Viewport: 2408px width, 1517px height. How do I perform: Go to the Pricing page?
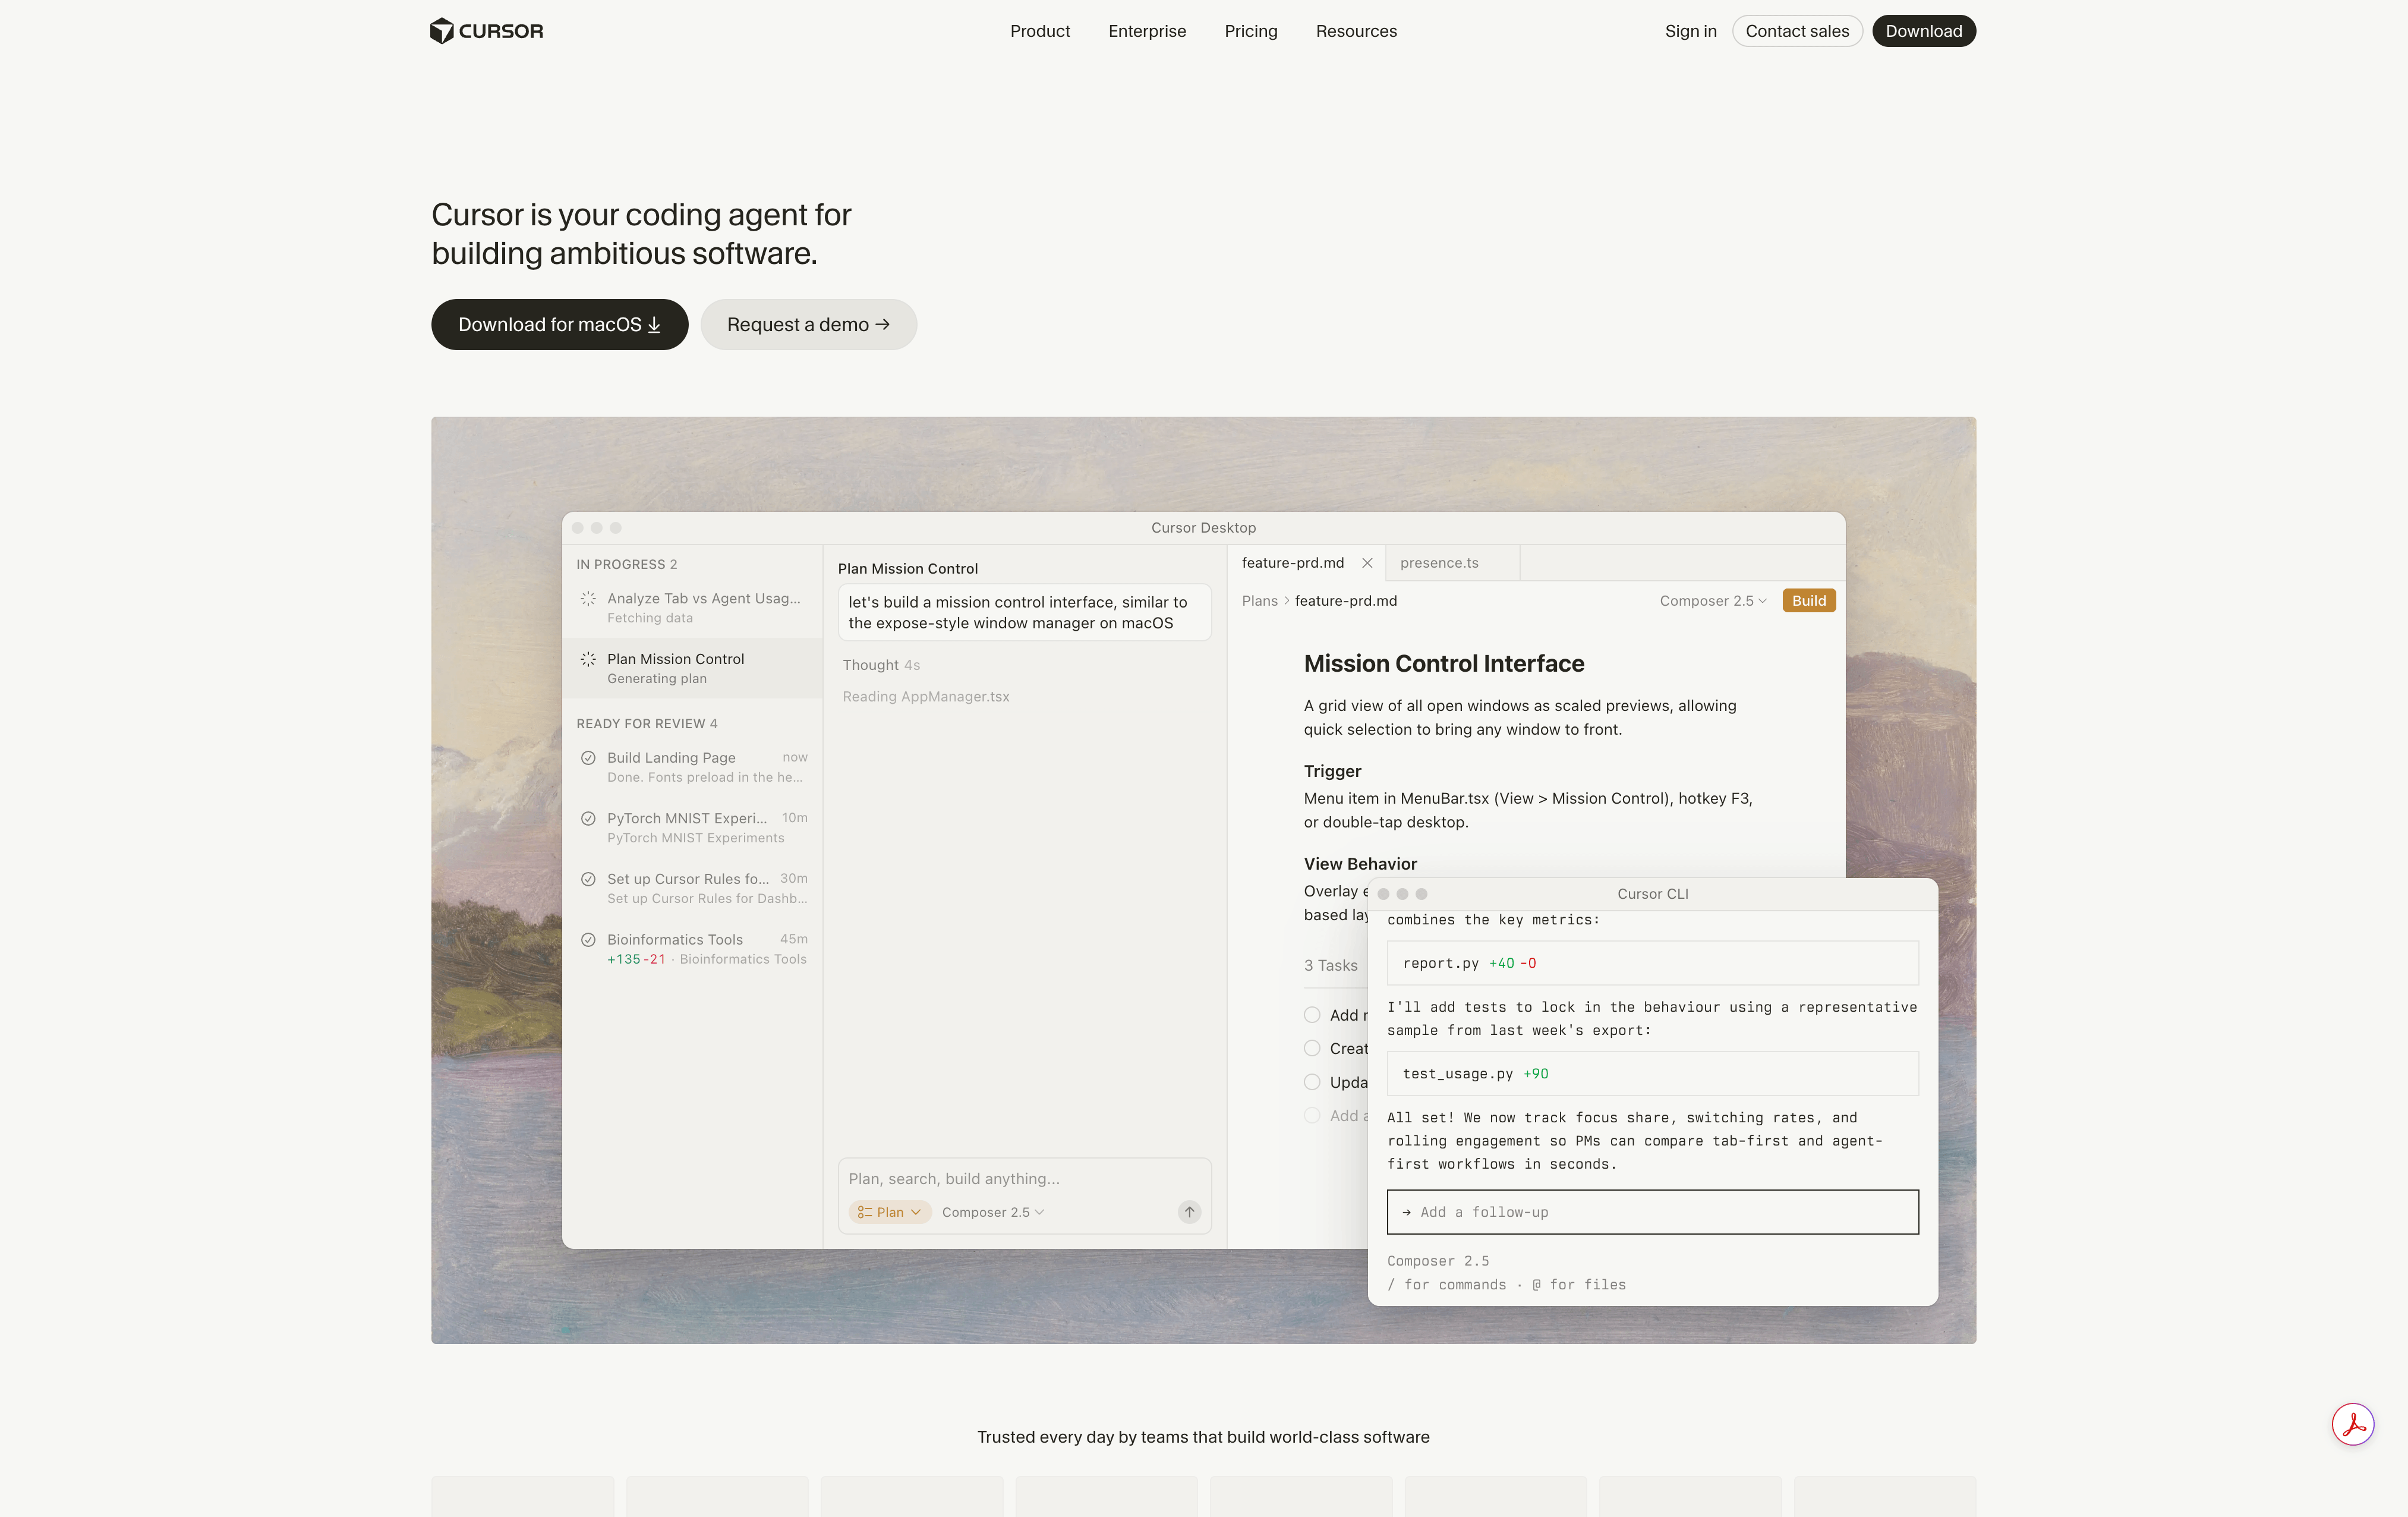click(1251, 31)
